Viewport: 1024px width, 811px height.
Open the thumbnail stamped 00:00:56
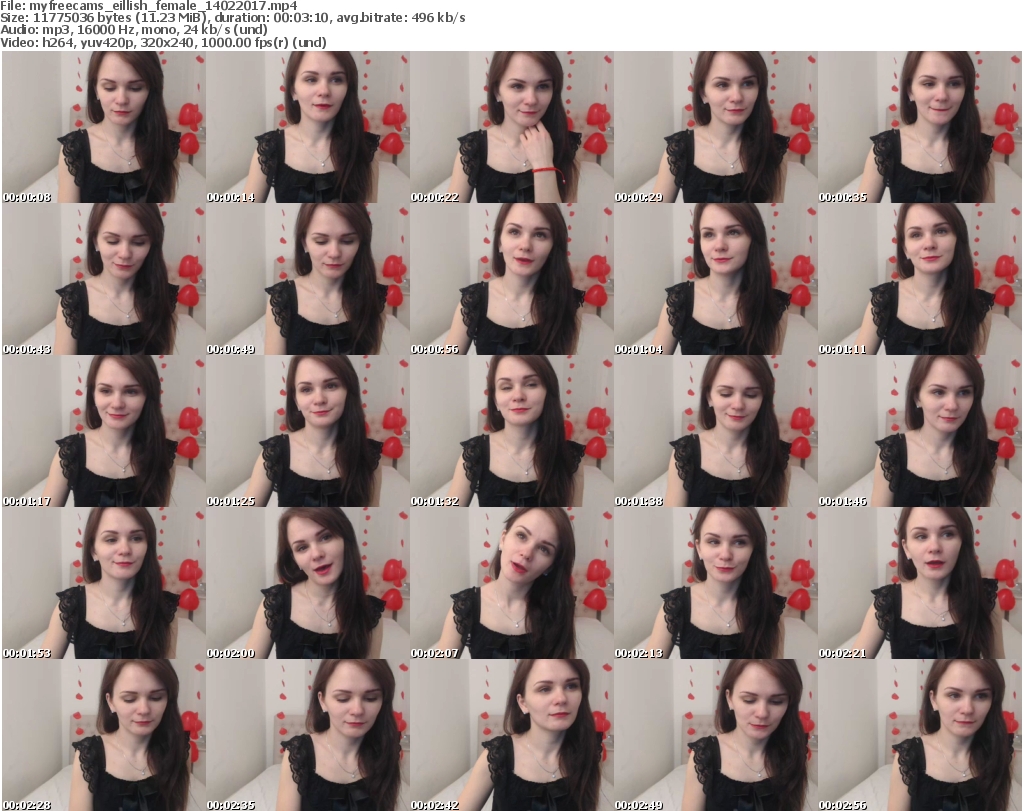point(512,279)
